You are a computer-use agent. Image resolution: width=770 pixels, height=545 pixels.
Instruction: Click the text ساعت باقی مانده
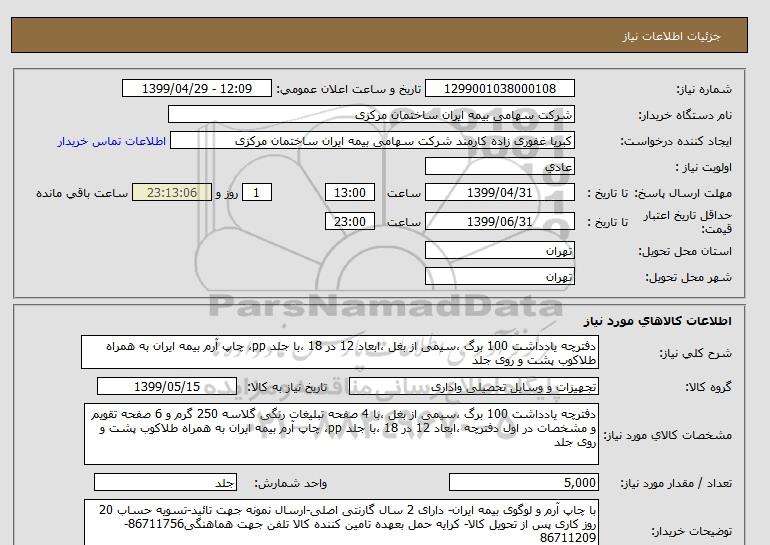(82, 193)
